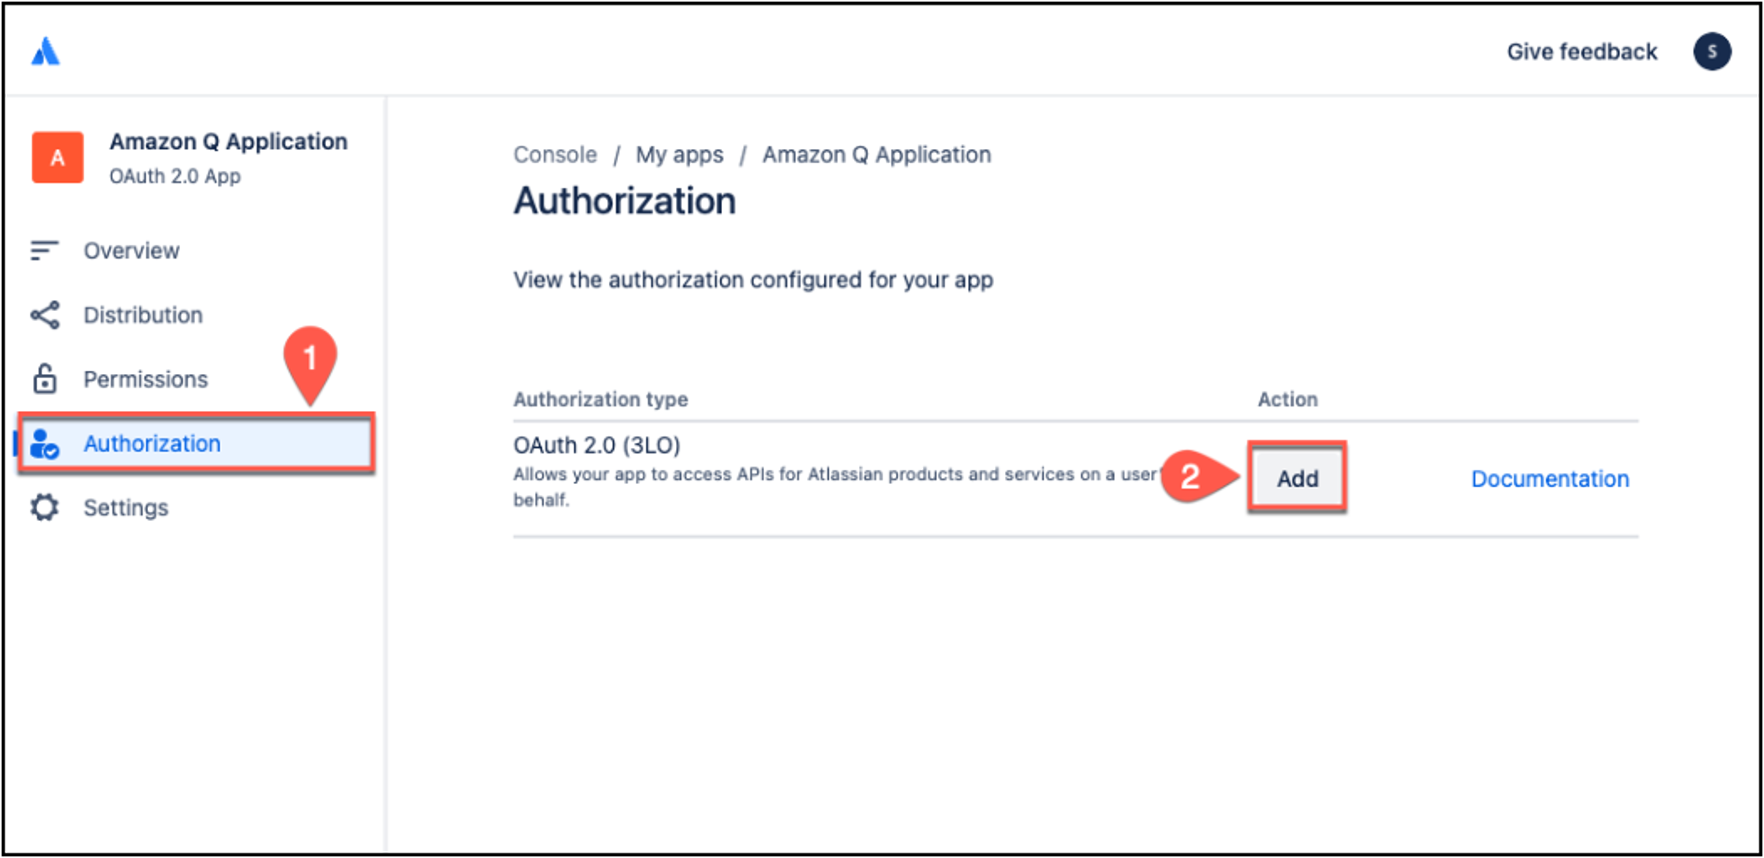
Task: Click the Authorization type column header
Action: (x=601, y=399)
